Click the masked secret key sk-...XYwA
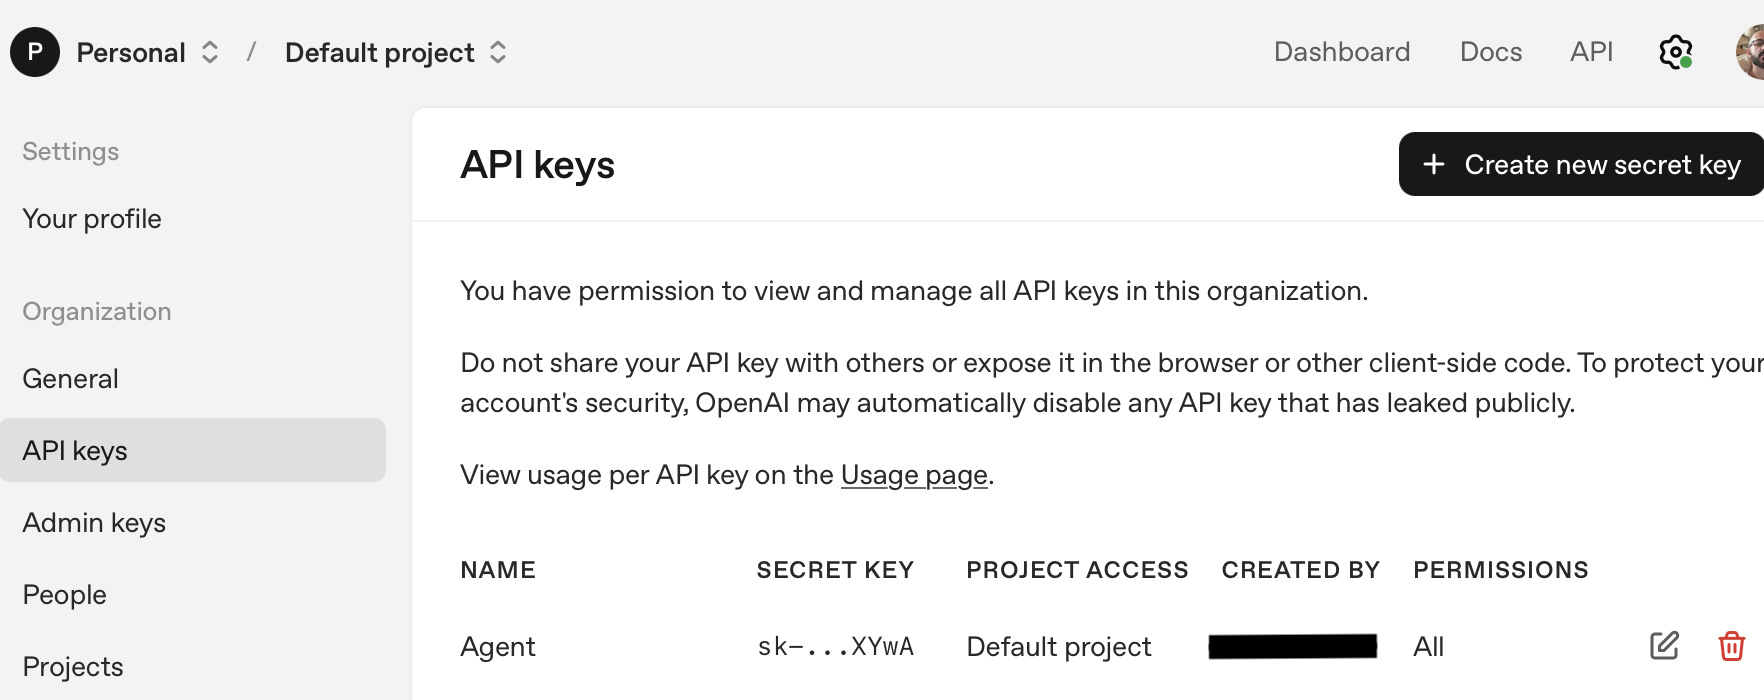The image size is (1764, 700). 835,647
